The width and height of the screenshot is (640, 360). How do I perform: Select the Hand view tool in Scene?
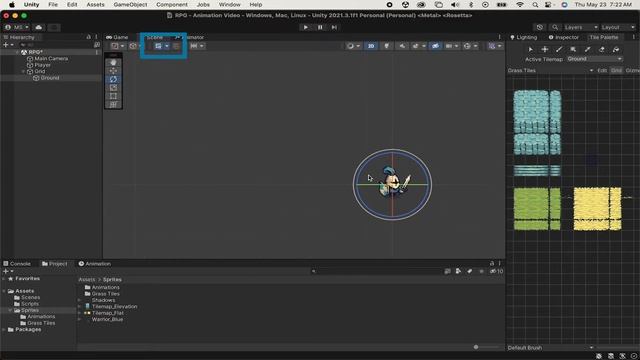113,62
